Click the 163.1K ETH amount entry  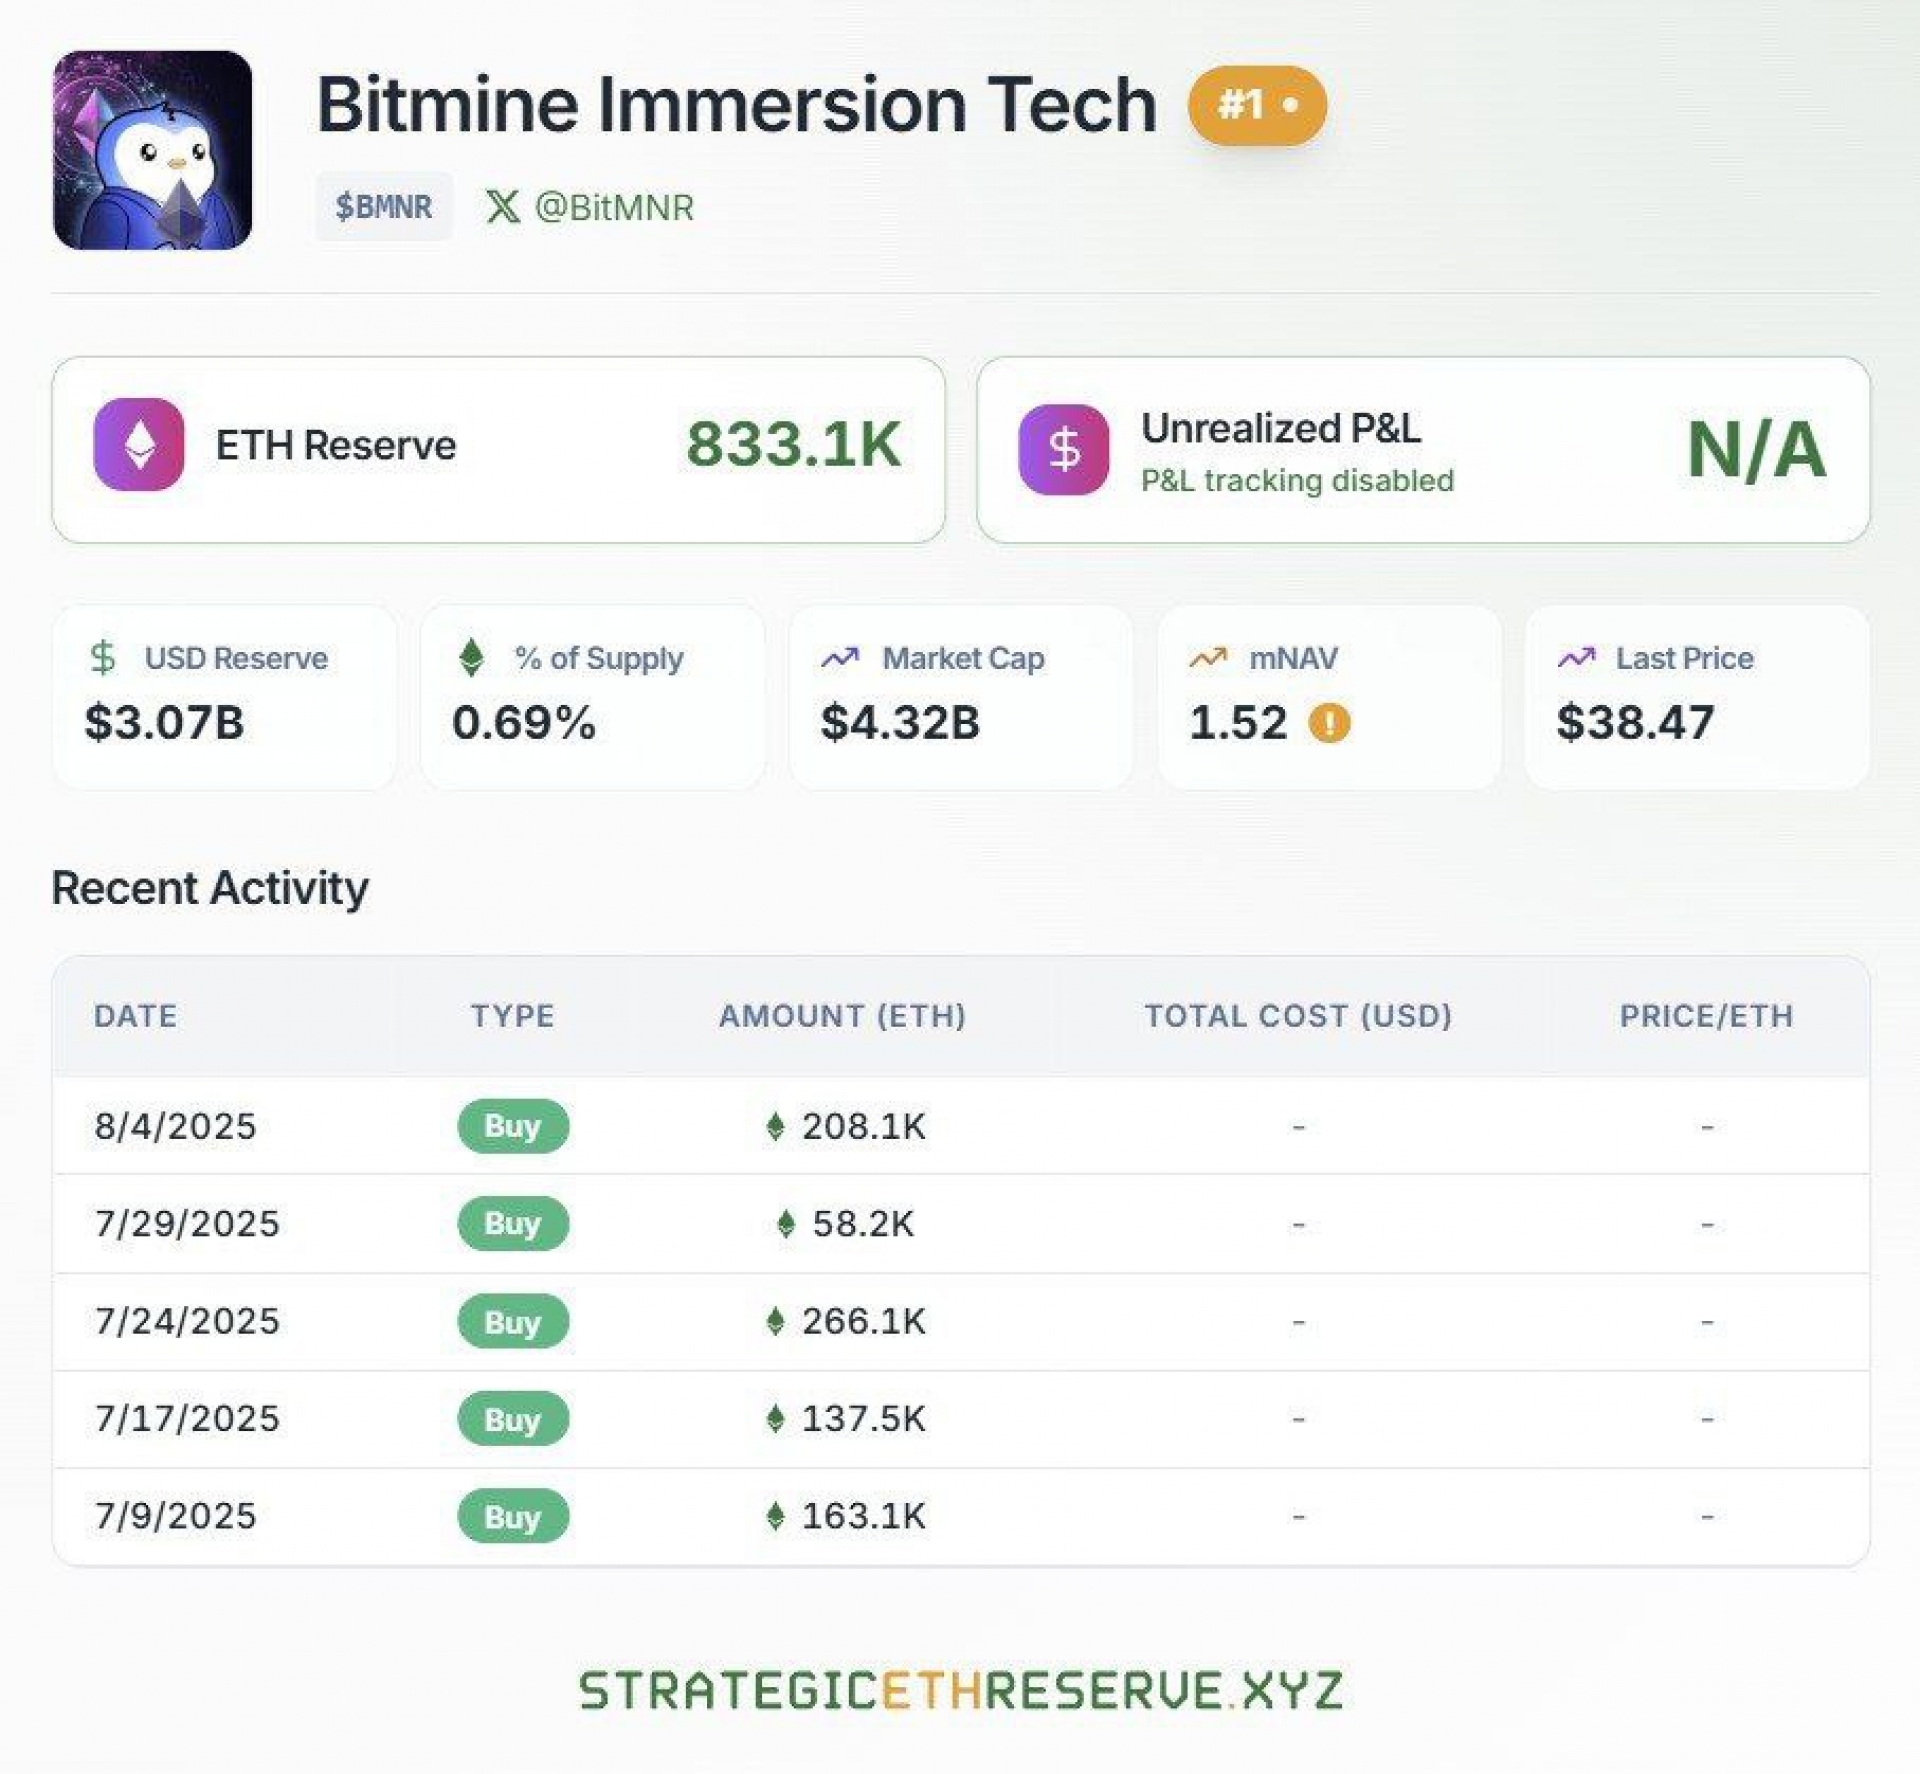tap(863, 1516)
